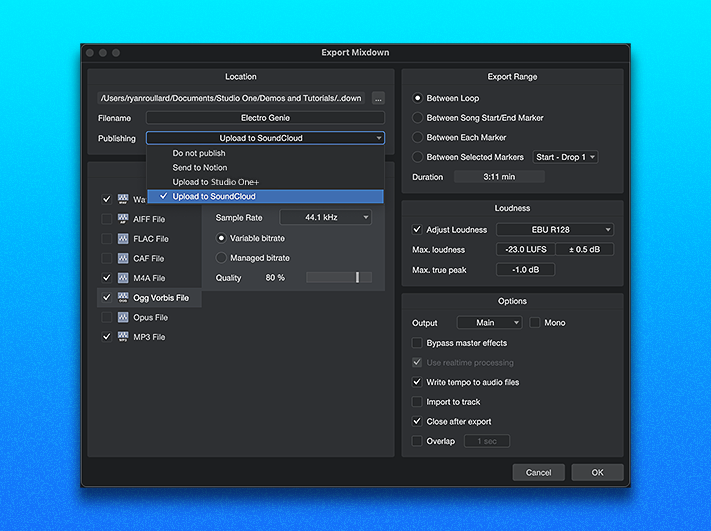Uncheck the Wave file checkbox
This screenshot has height=531, width=711.
(x=107, y=199)
